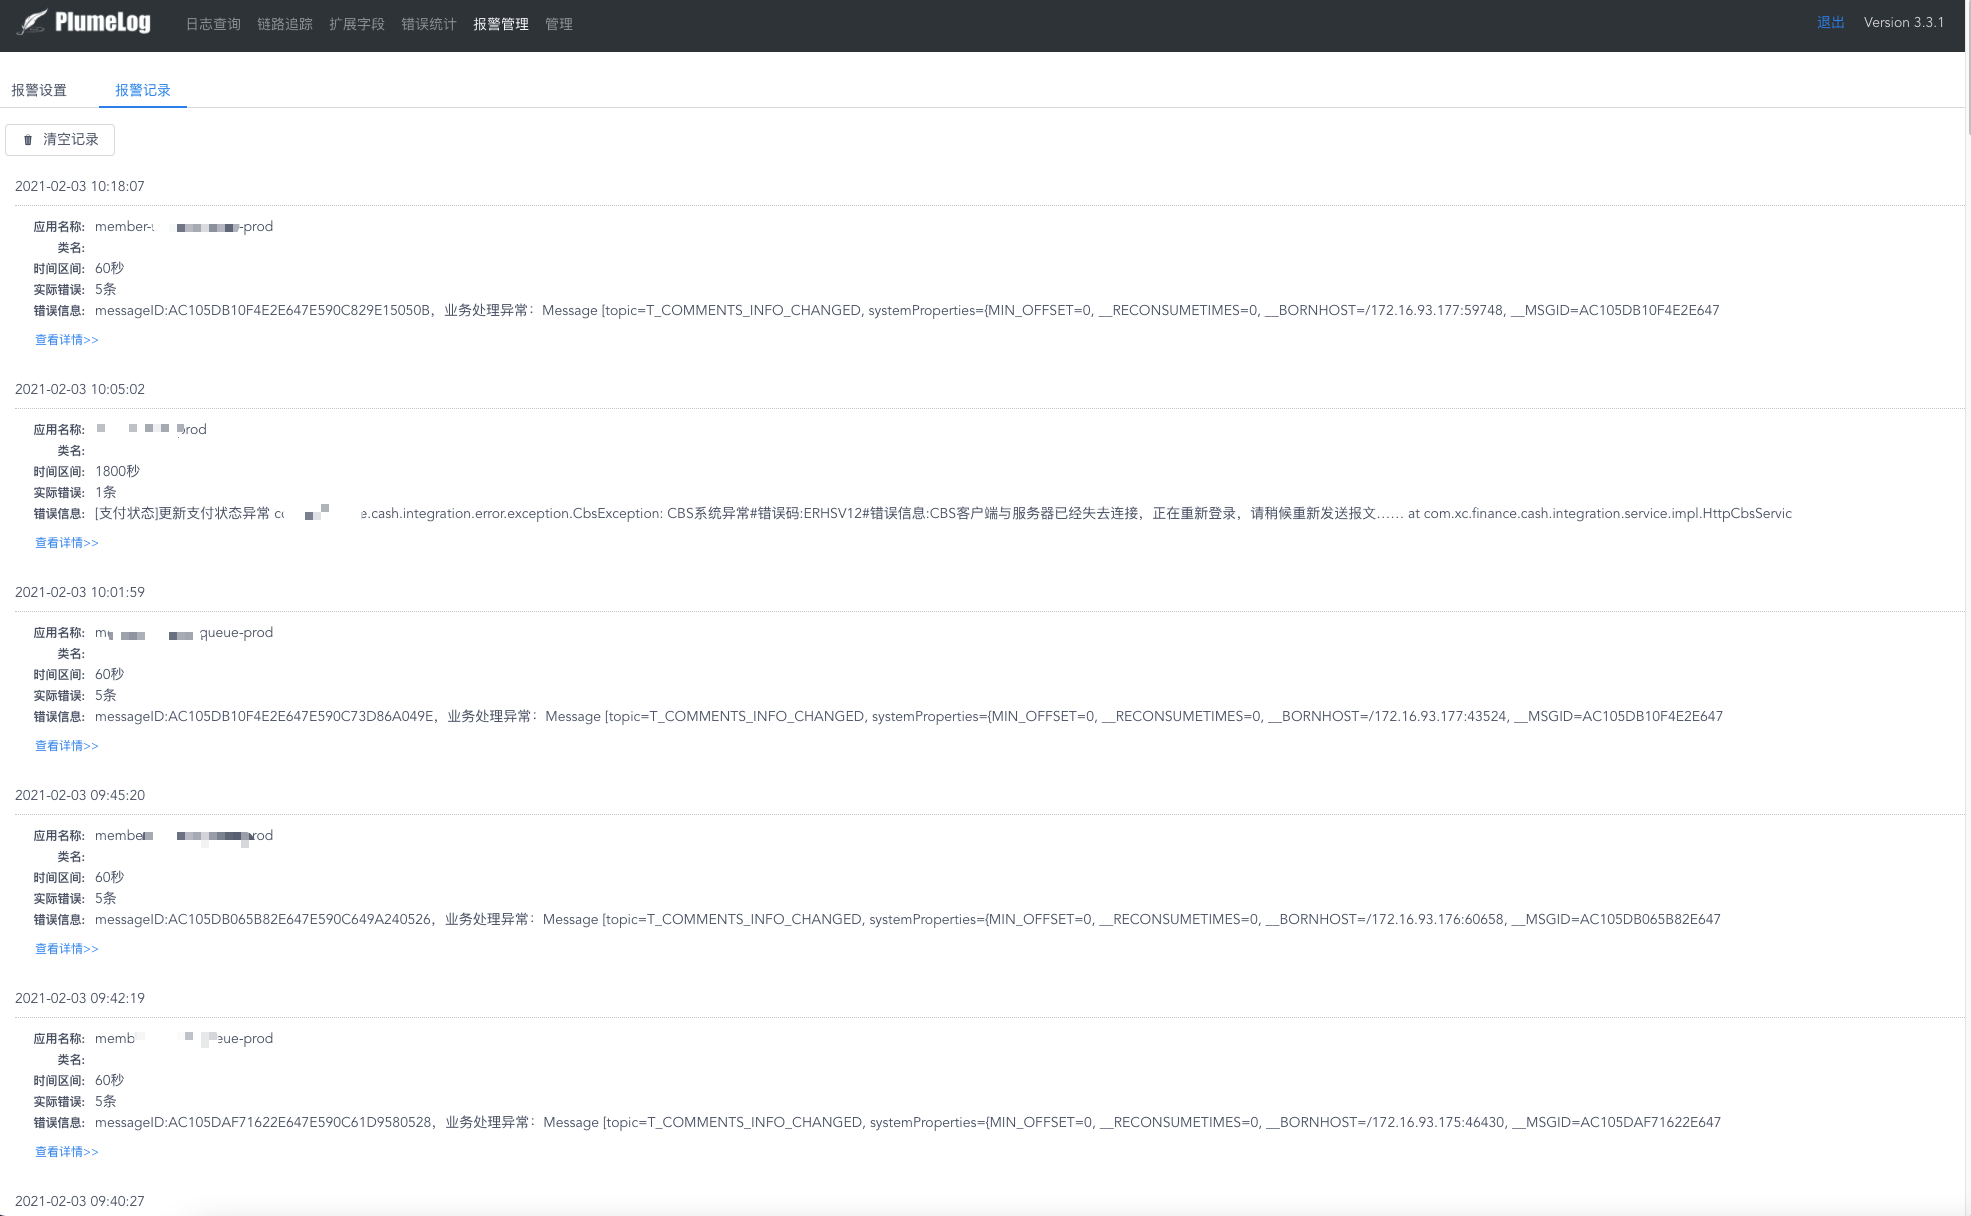Click the 退出 logout link
Viewport: 1971px width, 1216px height.
(x=1830, y=22)
